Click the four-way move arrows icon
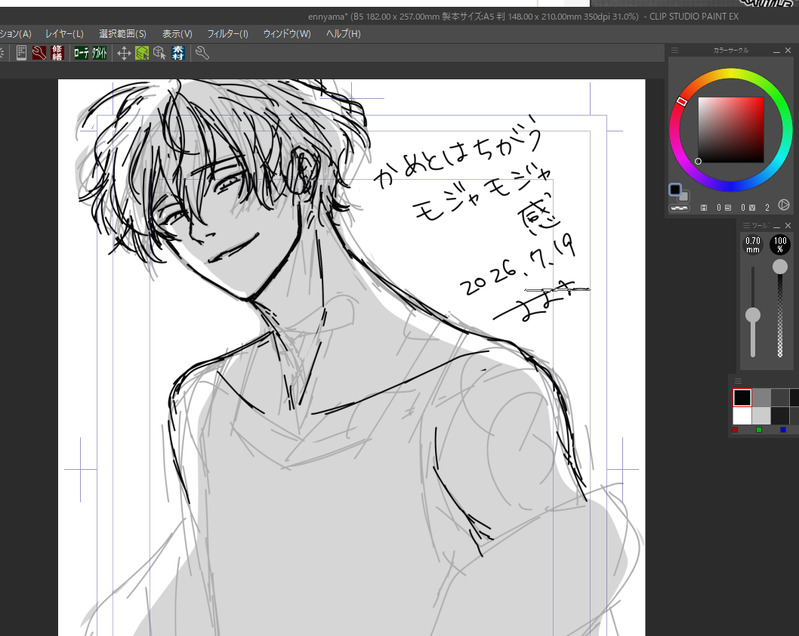 click(x=124, y=53)
